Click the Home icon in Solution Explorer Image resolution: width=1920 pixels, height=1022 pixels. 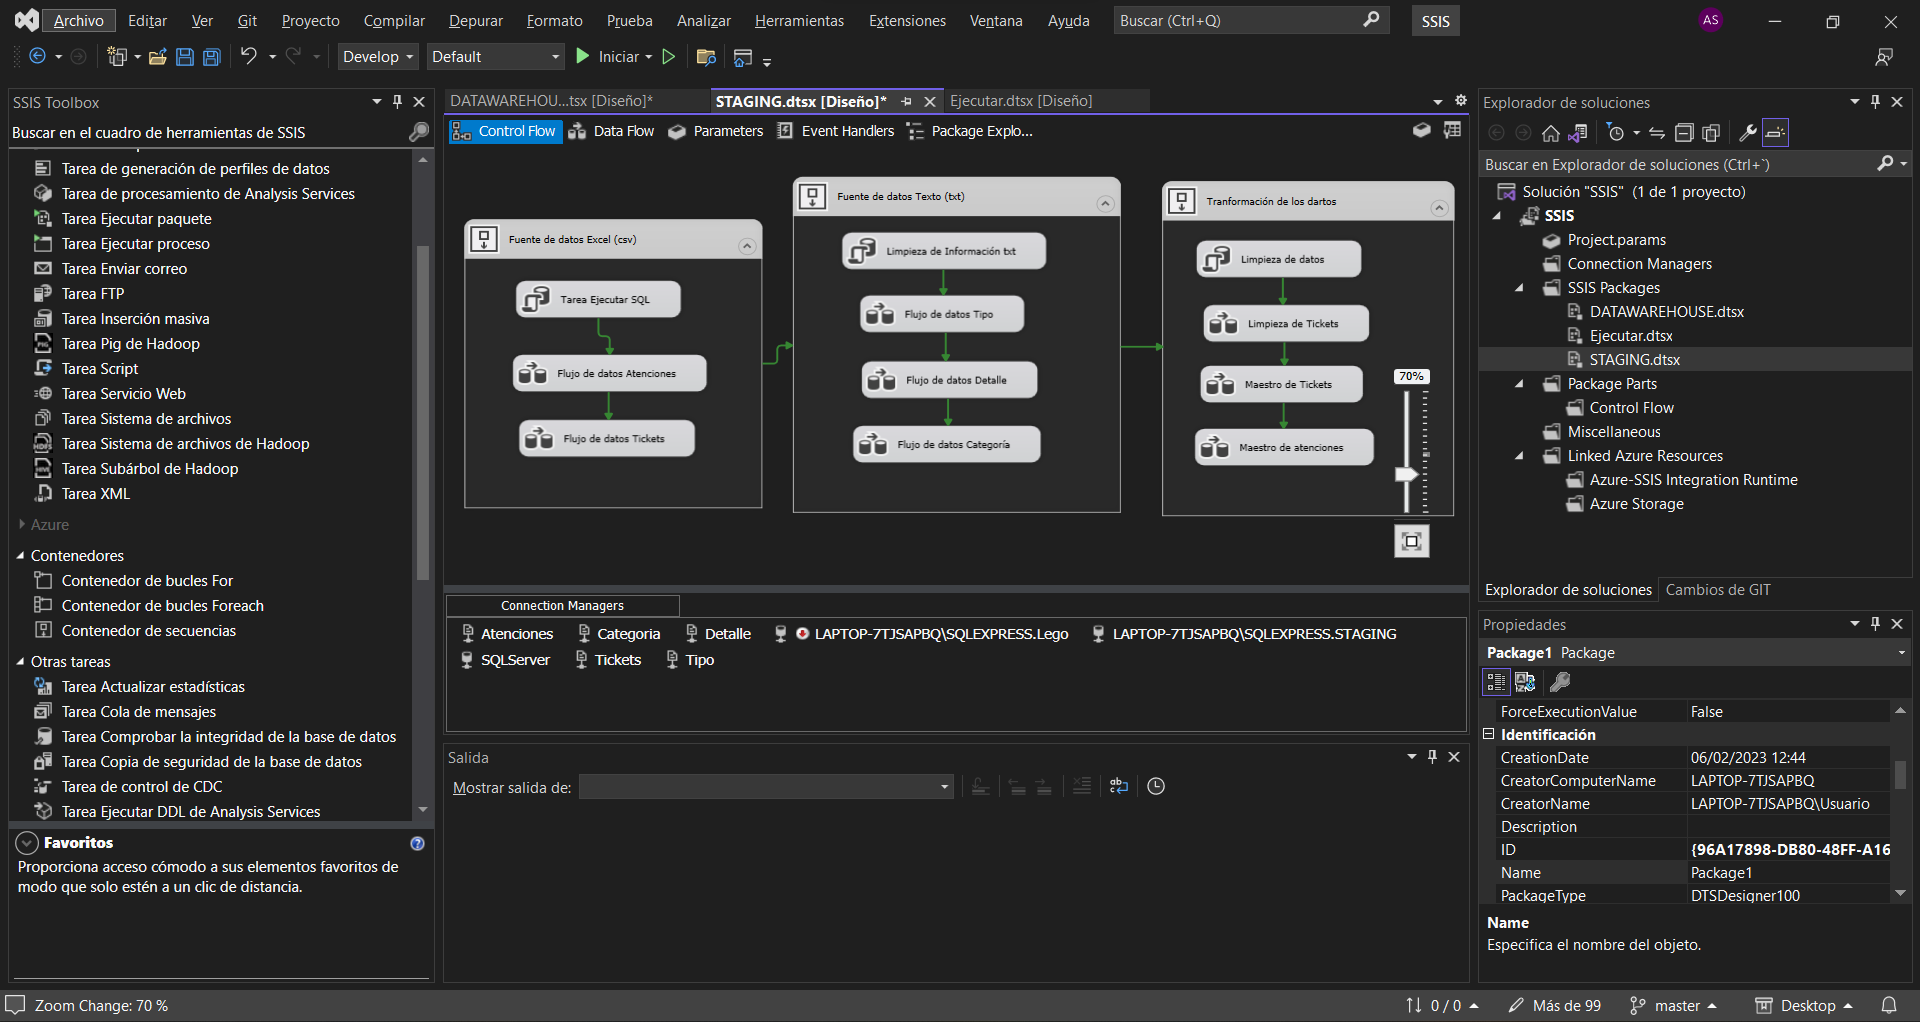(x=1550, y=133)
